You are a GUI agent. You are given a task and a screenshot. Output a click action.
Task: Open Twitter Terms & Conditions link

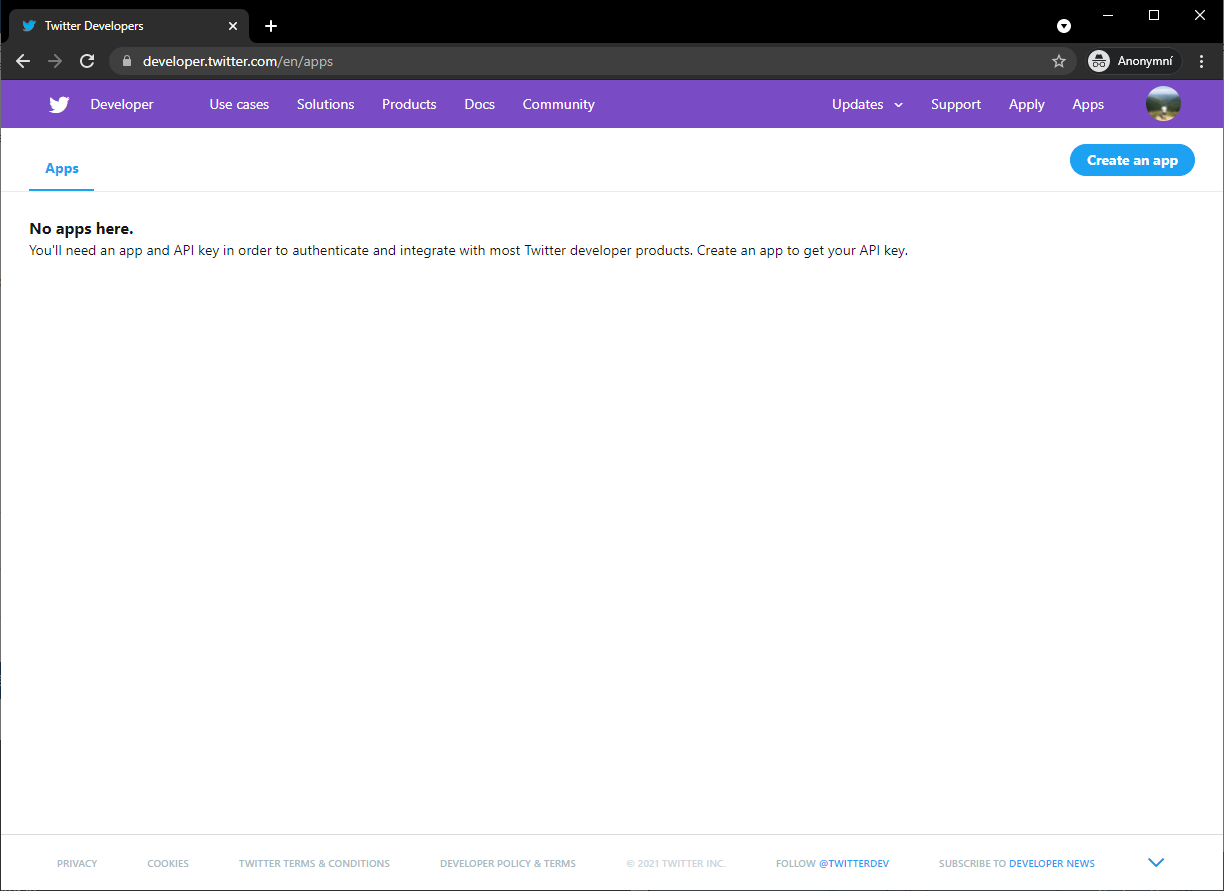(314, 863)
